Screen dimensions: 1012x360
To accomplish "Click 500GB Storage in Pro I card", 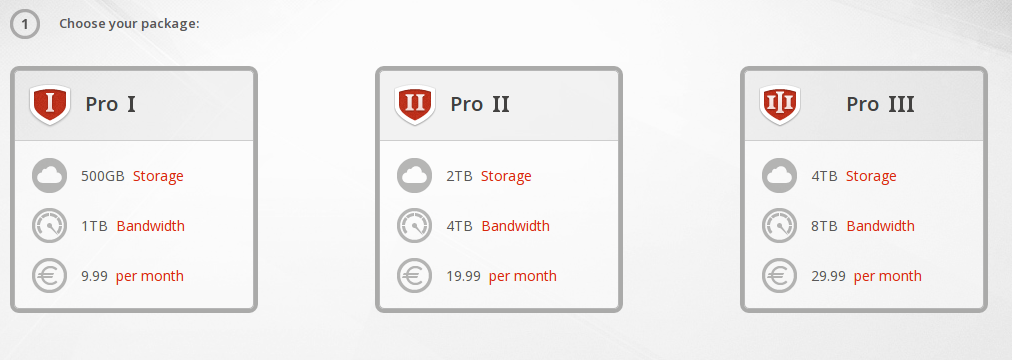I will [x=132, y=176].
